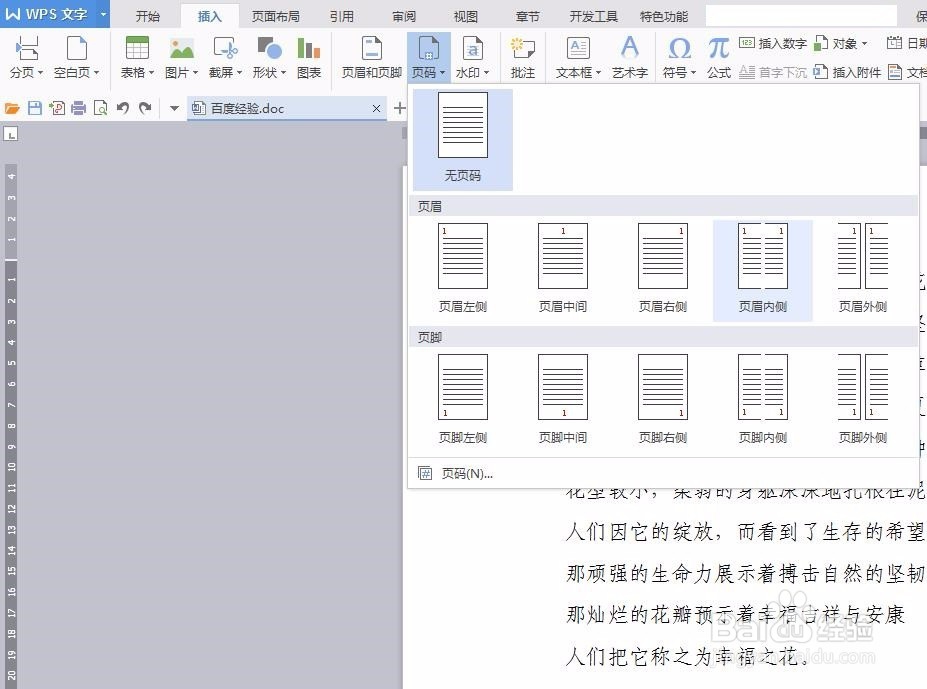This screenshot has height=689, width=927.
Task: Open the 艺术字 word art tool
Action: pyautogui.click(x=630, y=58)
